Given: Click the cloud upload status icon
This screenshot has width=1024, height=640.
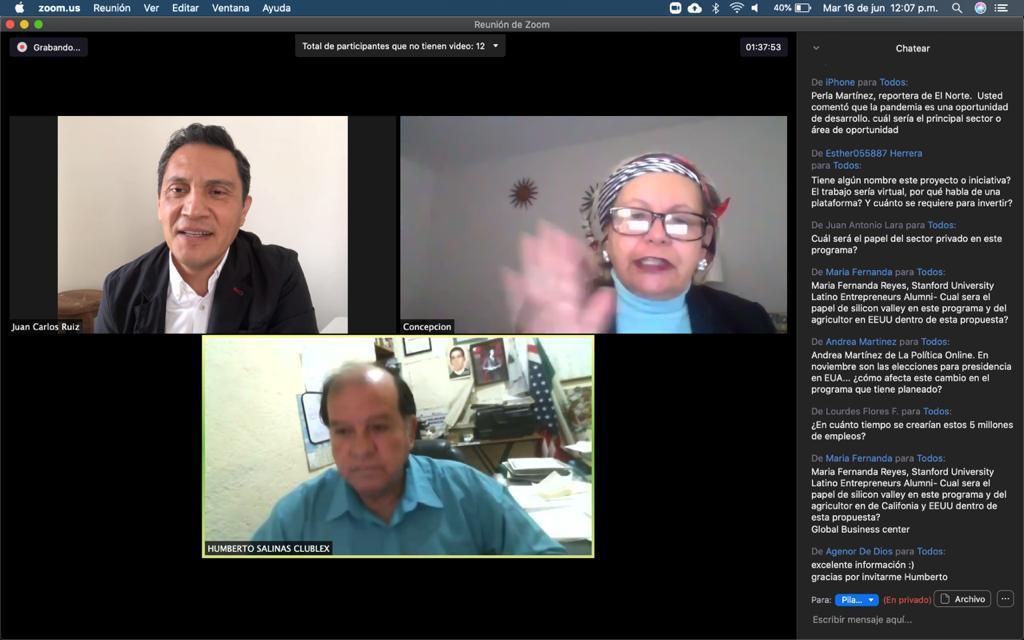Looking at the screenshot, I should tap(695, 8).
